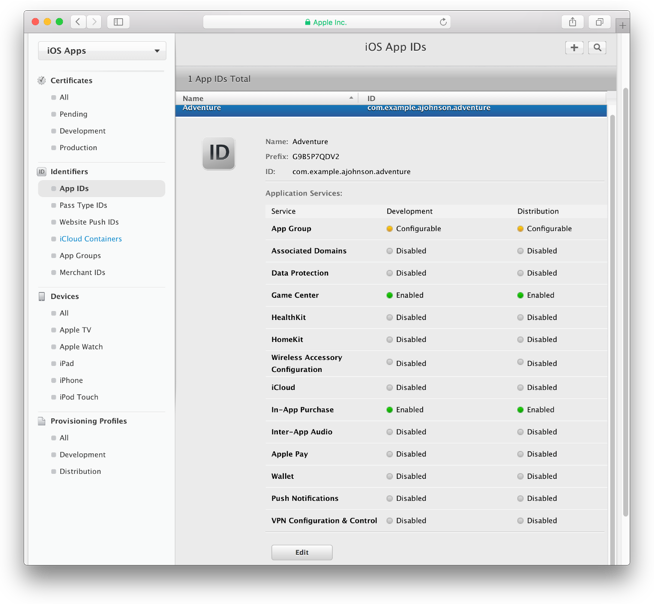Toggle the Safari sidebar button
Image resolution: width=654 pixels, height=604 pixels.
click(x=118, y=22)
